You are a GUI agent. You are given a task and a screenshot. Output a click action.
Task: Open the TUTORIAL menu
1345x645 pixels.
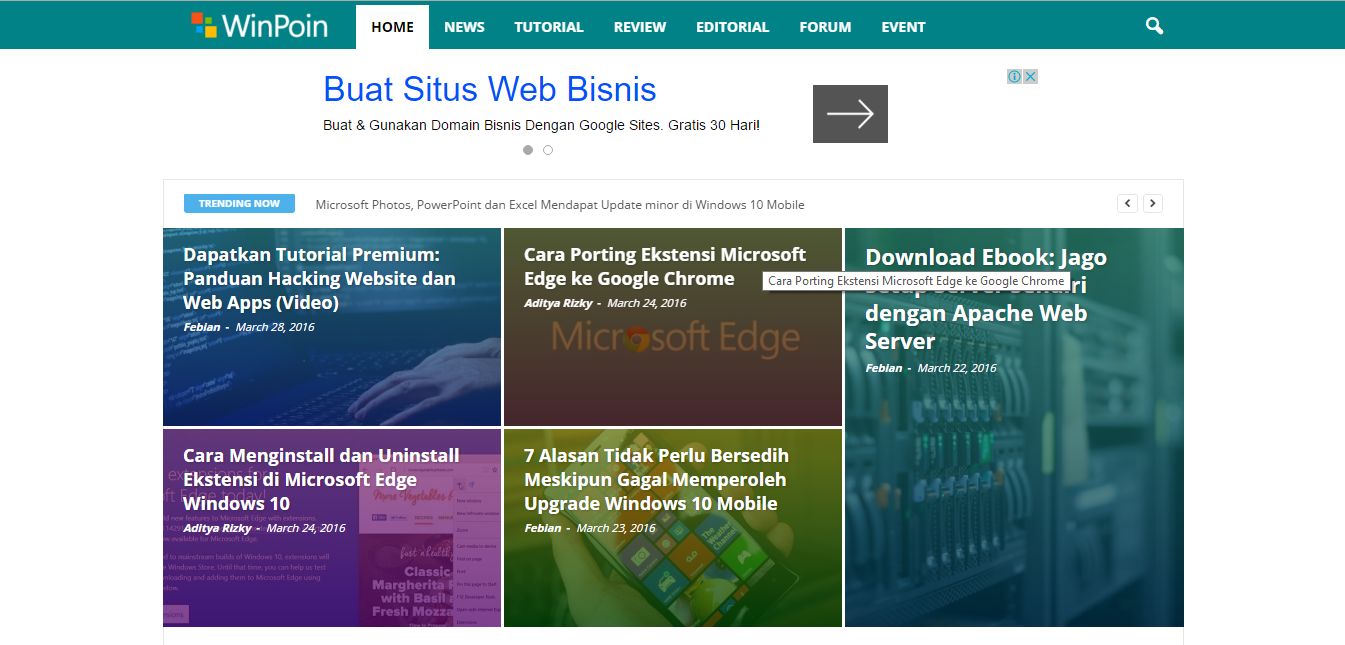[x=549, y=27]
